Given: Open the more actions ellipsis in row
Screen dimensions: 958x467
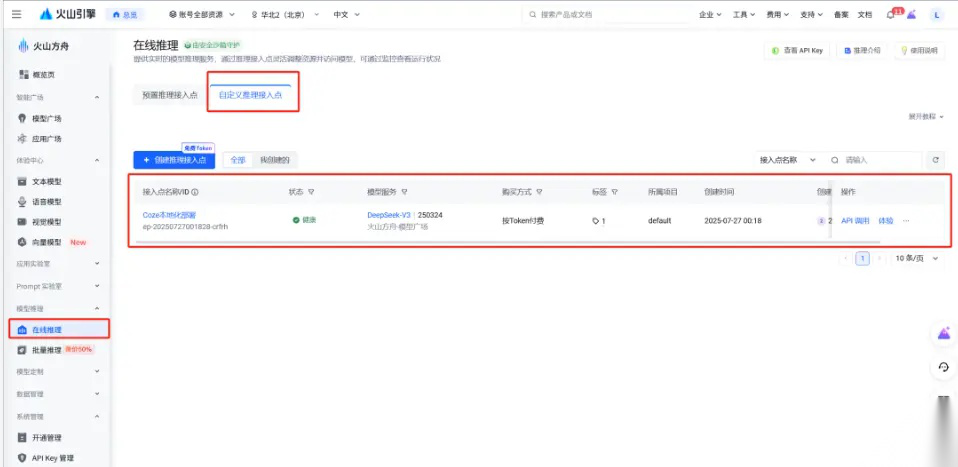Looking at the screenshot, I should tap(905, 221).
